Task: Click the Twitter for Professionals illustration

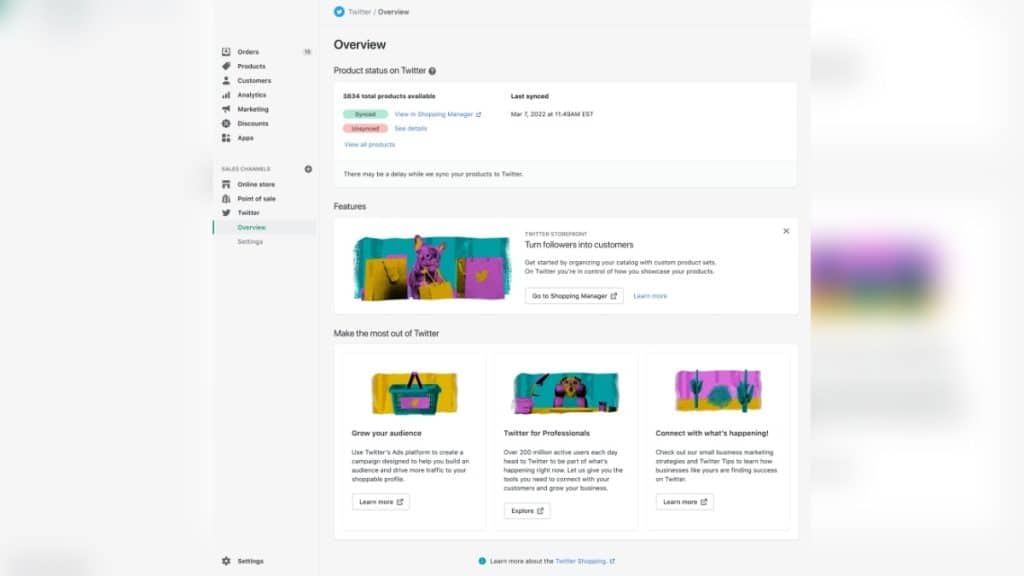Action: [x=566, y=393]
